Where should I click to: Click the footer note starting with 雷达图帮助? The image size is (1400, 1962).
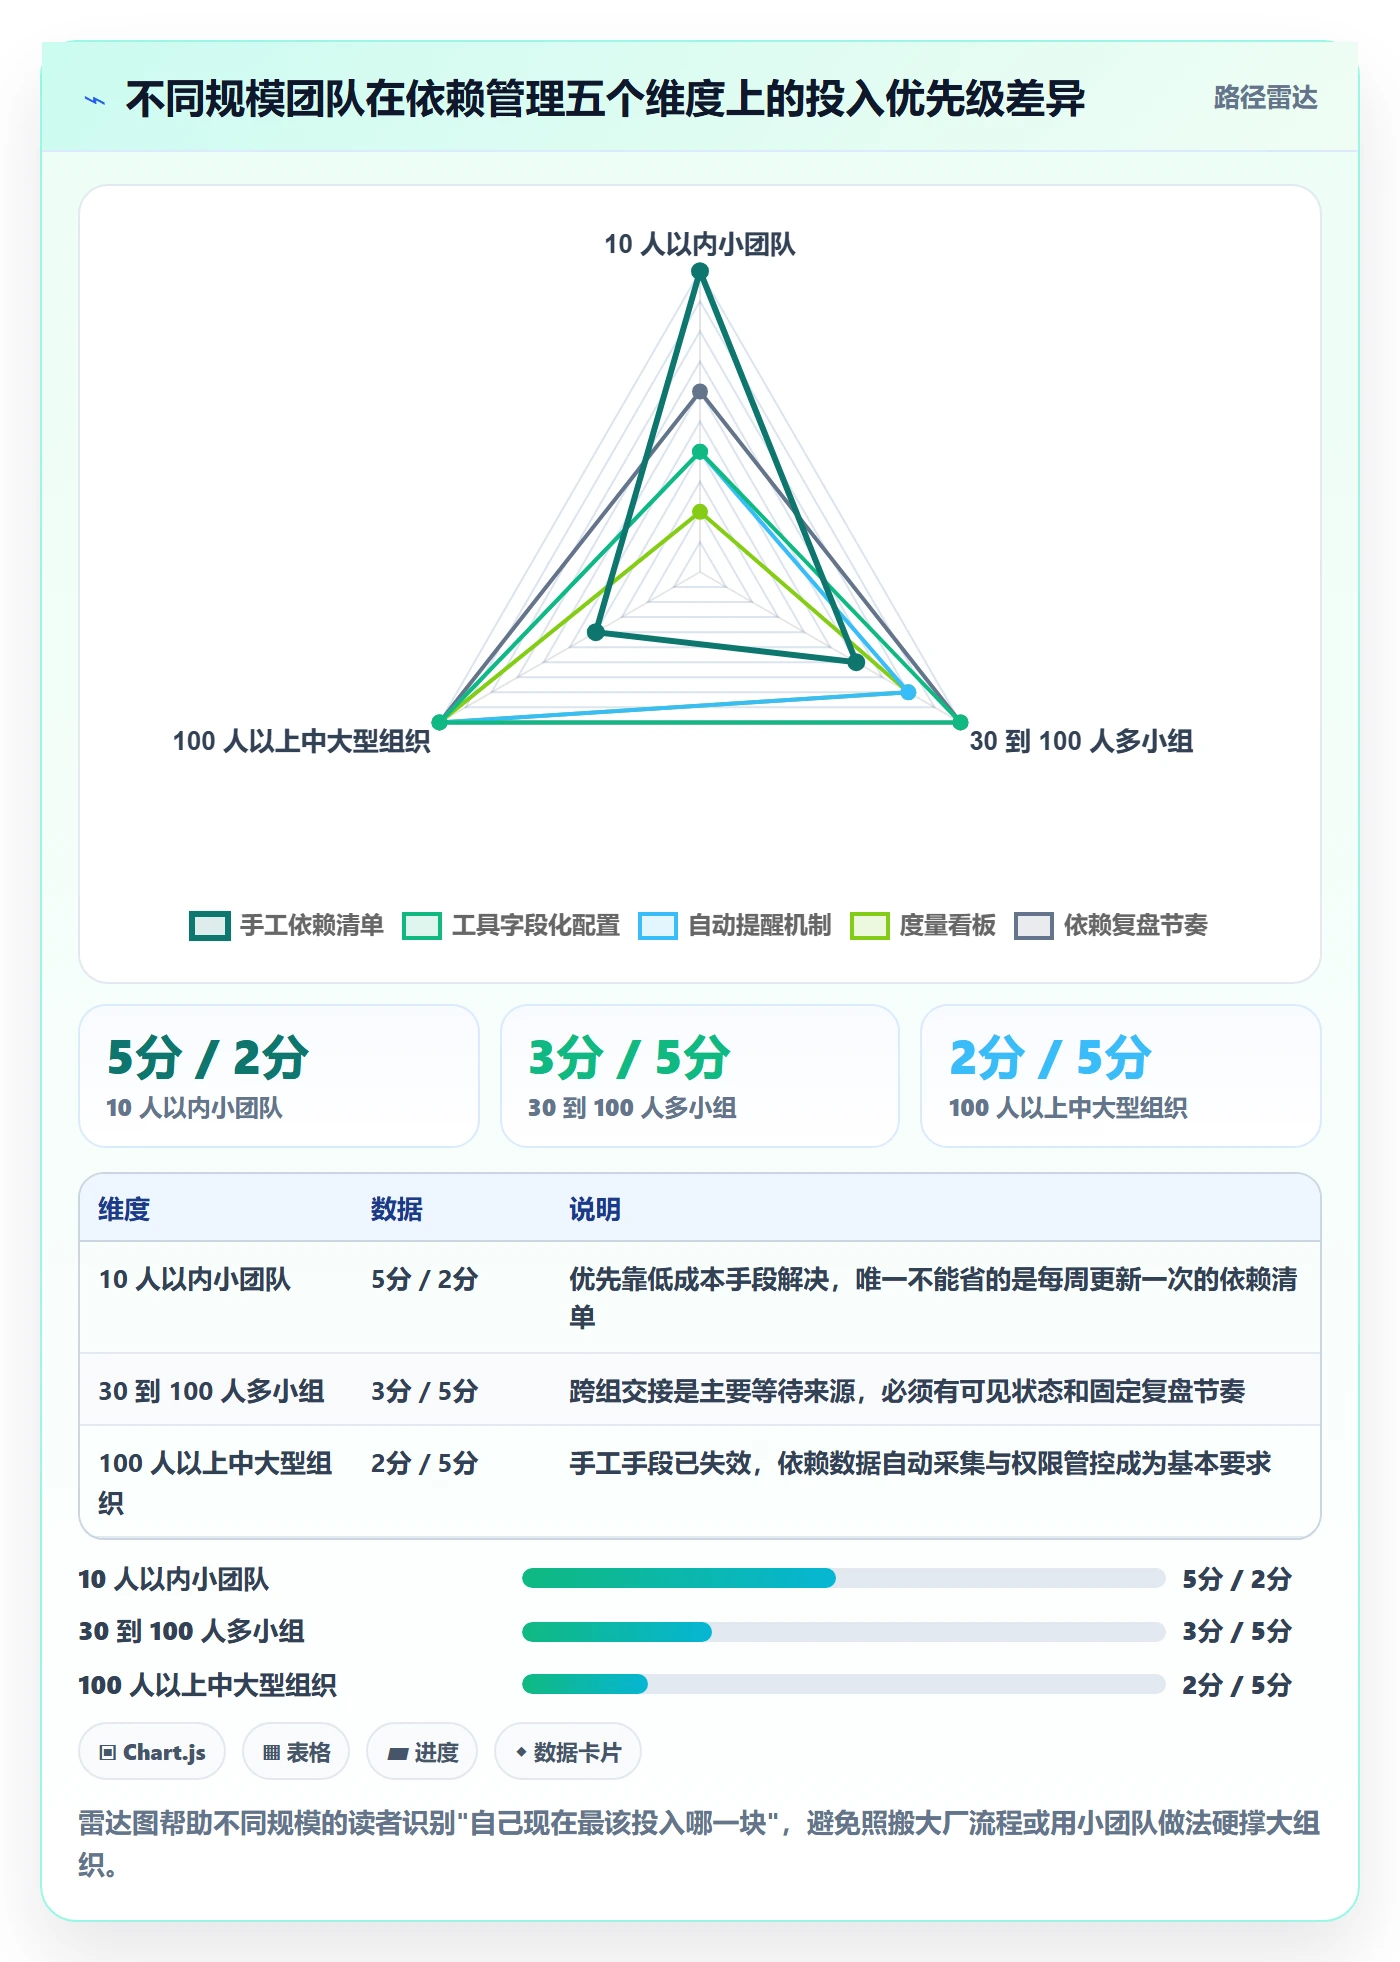tap(699, 1843)
